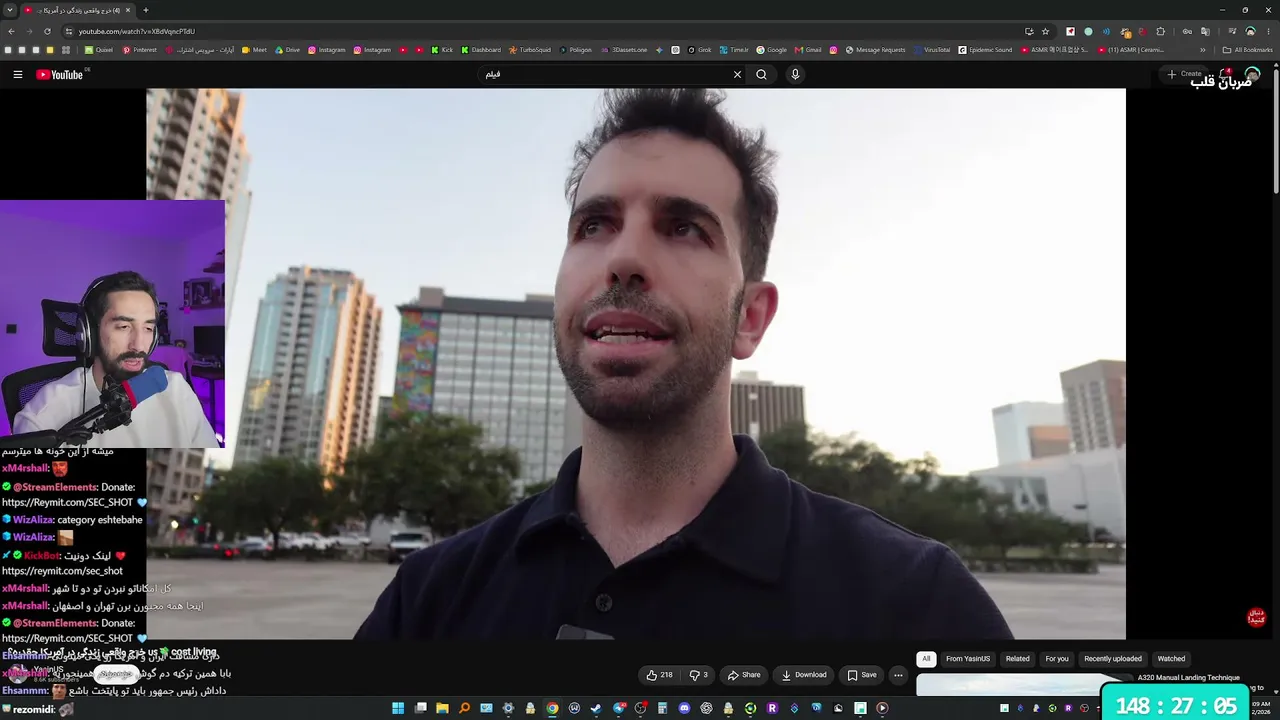This screenshot has height=720, width=1280.
Task: Open the Chrome profile avatar
Action: (1250, 31)
